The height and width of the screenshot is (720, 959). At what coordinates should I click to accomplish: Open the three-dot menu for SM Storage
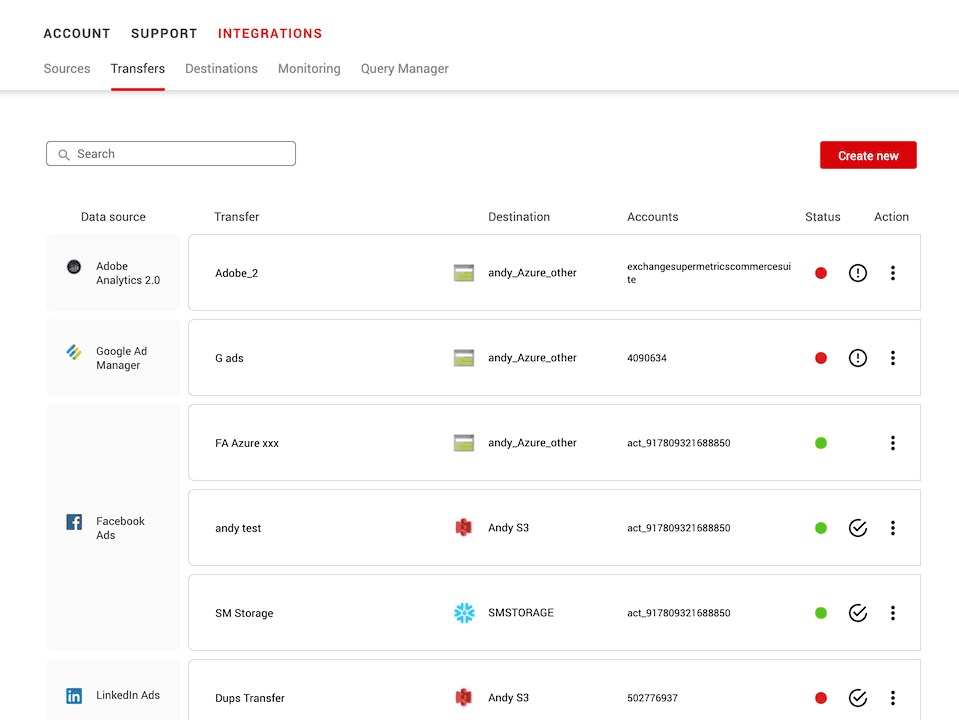[893, 613]
